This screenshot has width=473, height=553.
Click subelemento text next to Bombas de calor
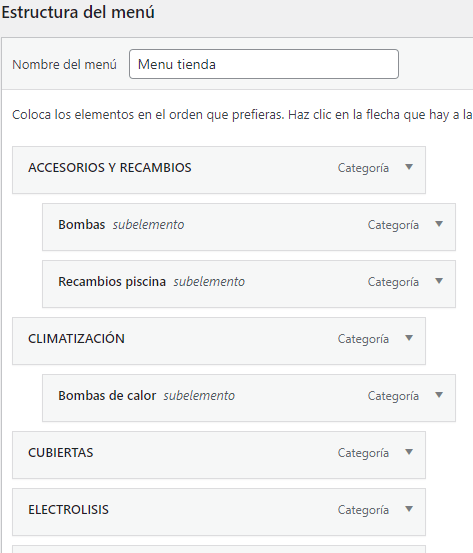pyautogui.click(x=199, y=396)
